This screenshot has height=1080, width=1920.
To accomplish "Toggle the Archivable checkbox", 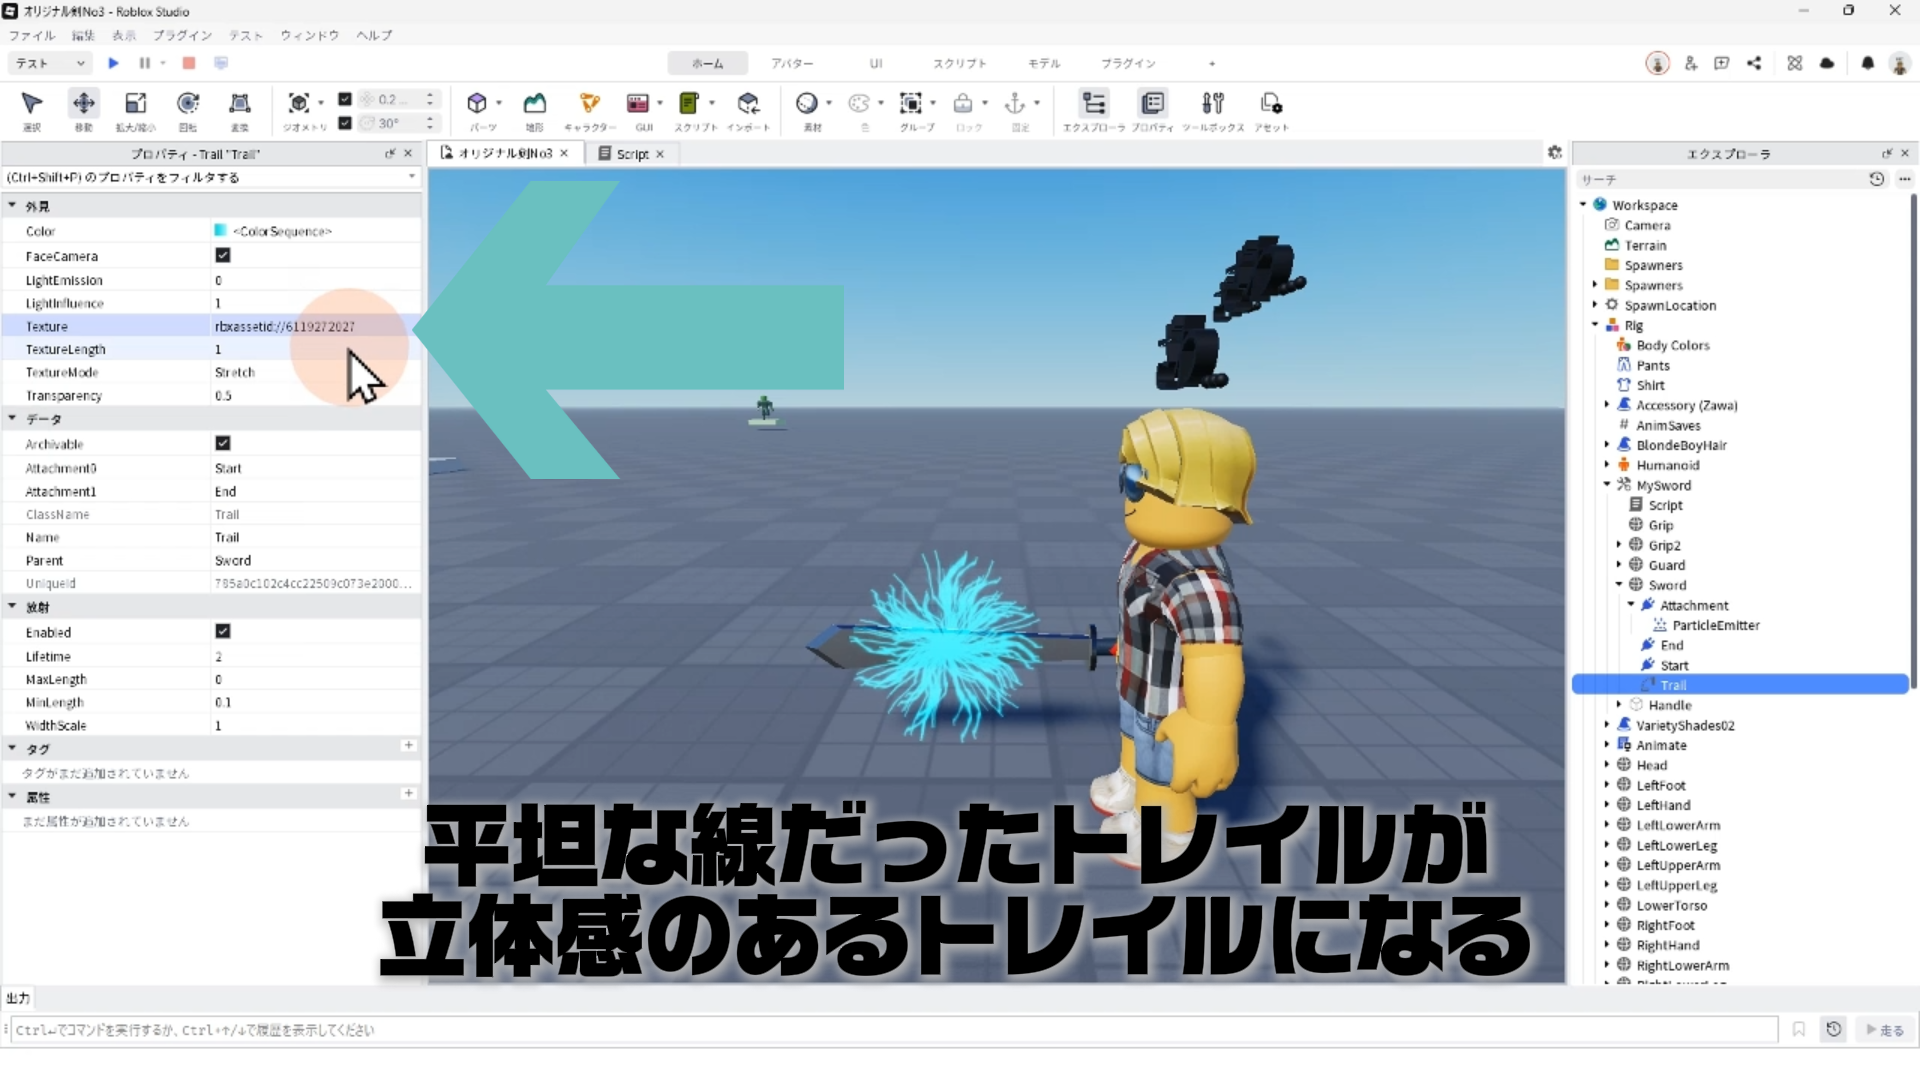I will (x=222, y=443).
